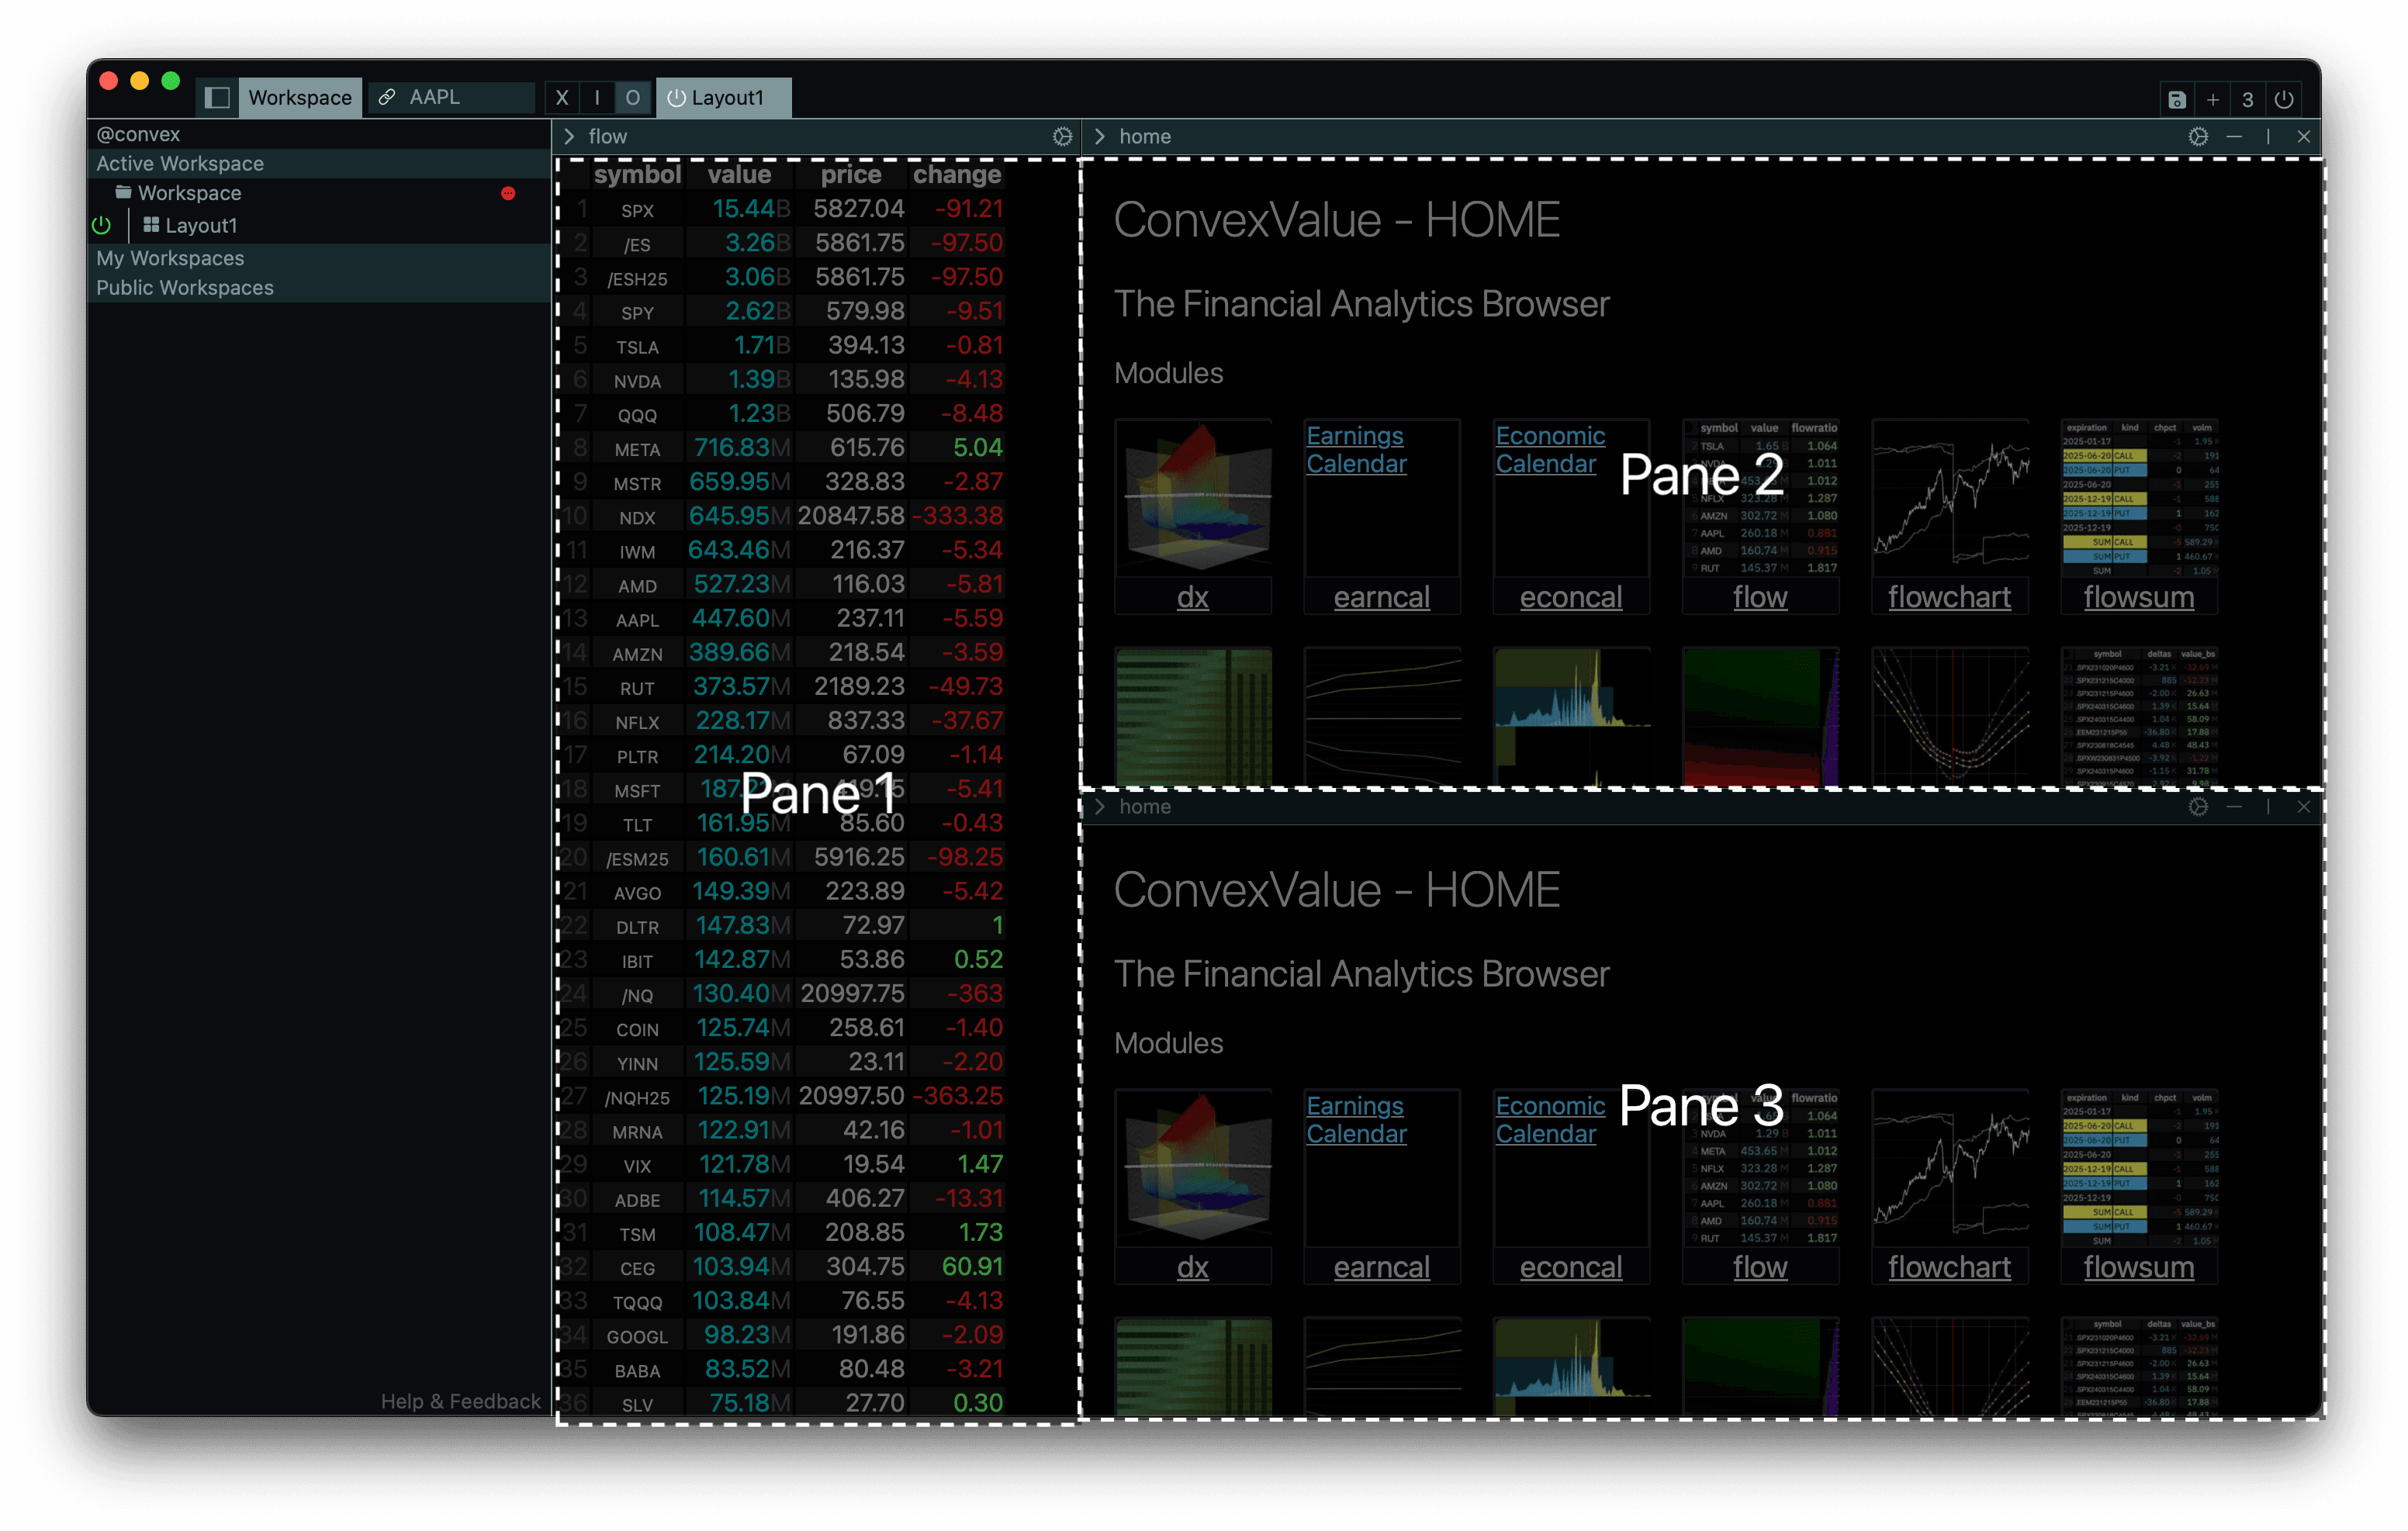Select the GOOGL row in flow table
The height and width of the screenshot is (1531, 2408).
[x=783, y=1336]
